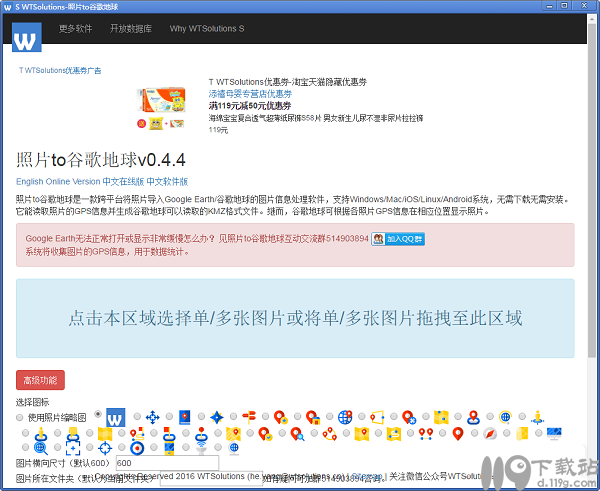Select radio beside red ball pin in ring
This screenshot has width=600, height=491.
pyautogui.click(x=186, y=433)
